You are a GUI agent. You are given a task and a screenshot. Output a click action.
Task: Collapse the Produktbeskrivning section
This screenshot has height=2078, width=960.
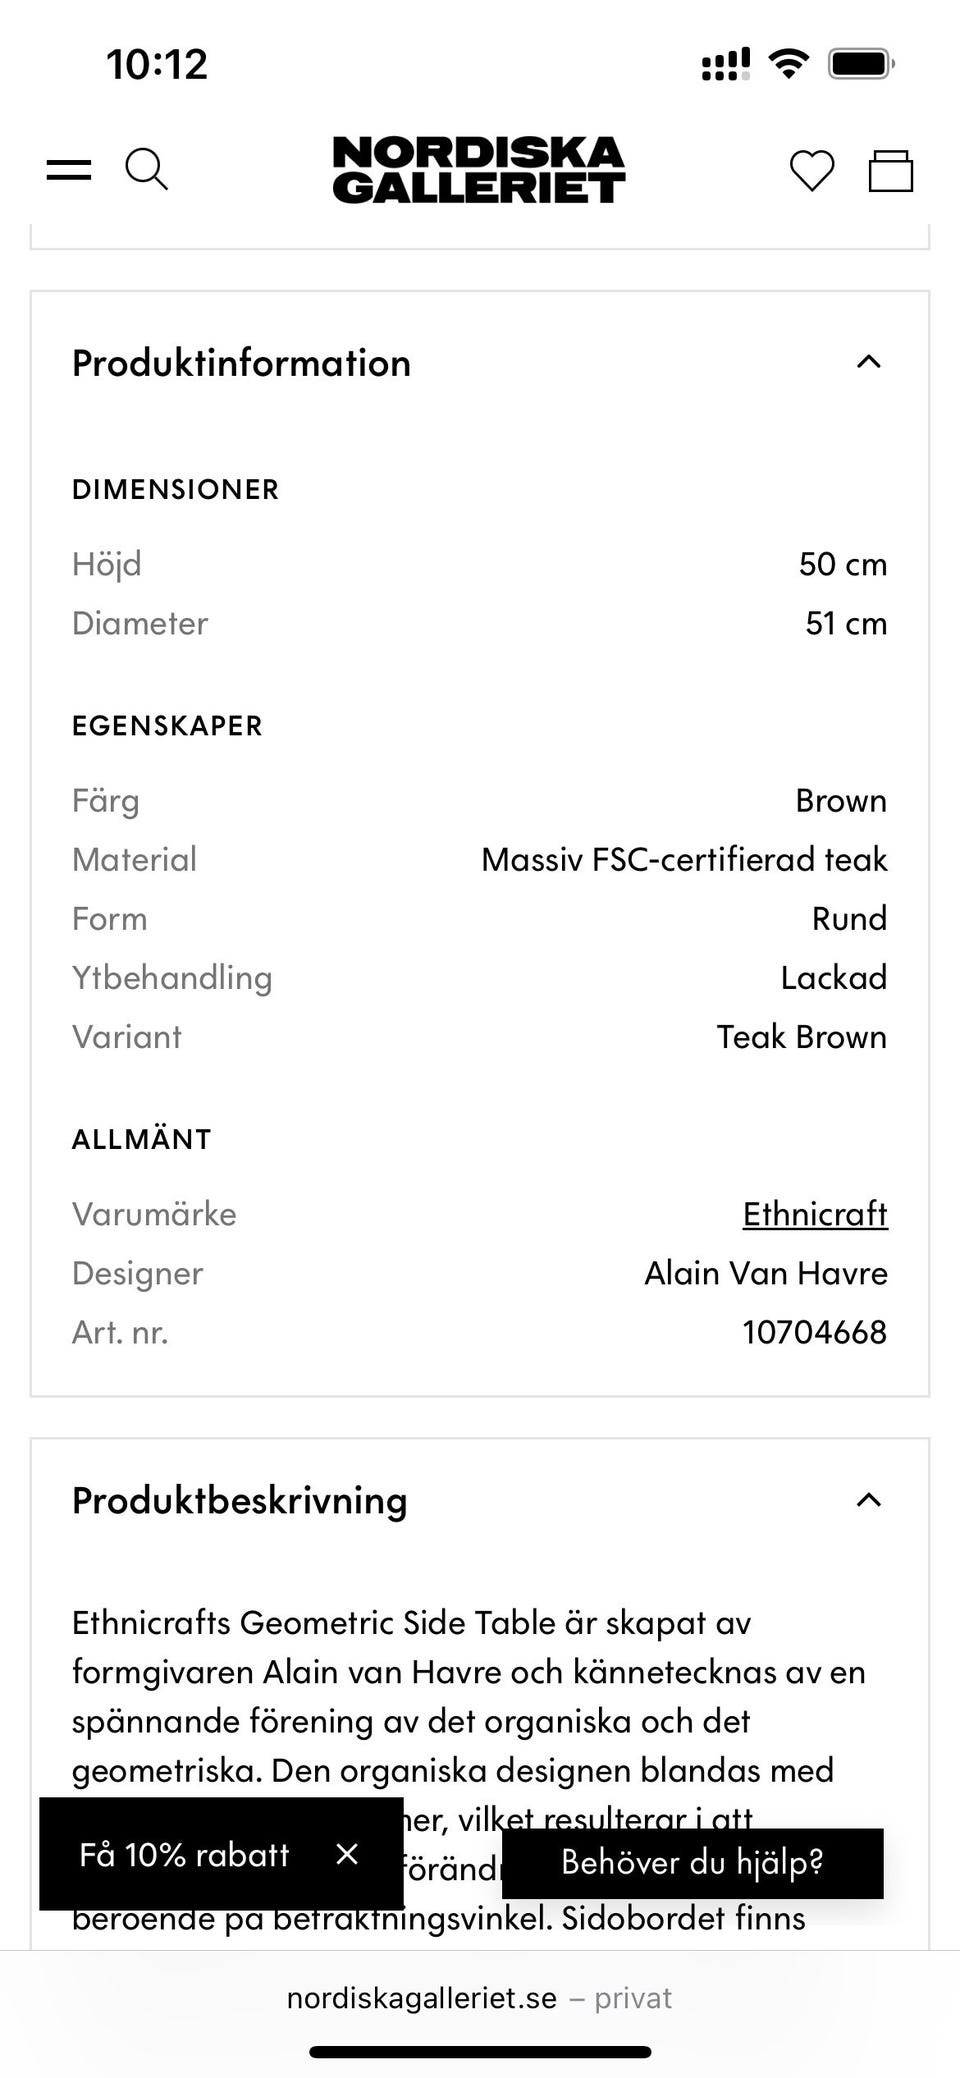pos(869,1500)
